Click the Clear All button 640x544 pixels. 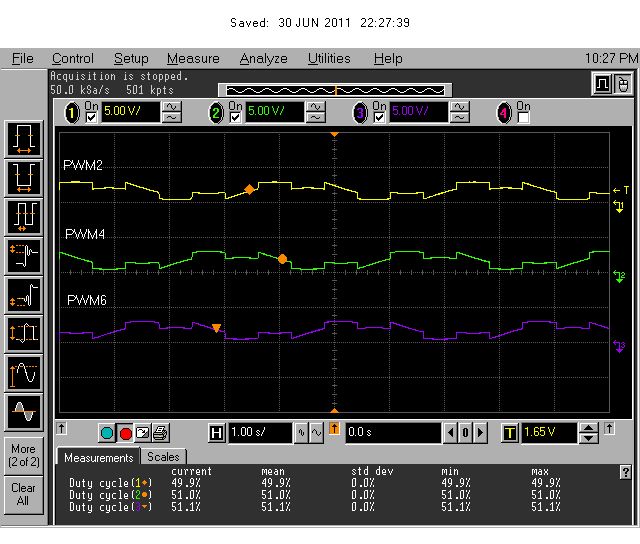(24, 494)
